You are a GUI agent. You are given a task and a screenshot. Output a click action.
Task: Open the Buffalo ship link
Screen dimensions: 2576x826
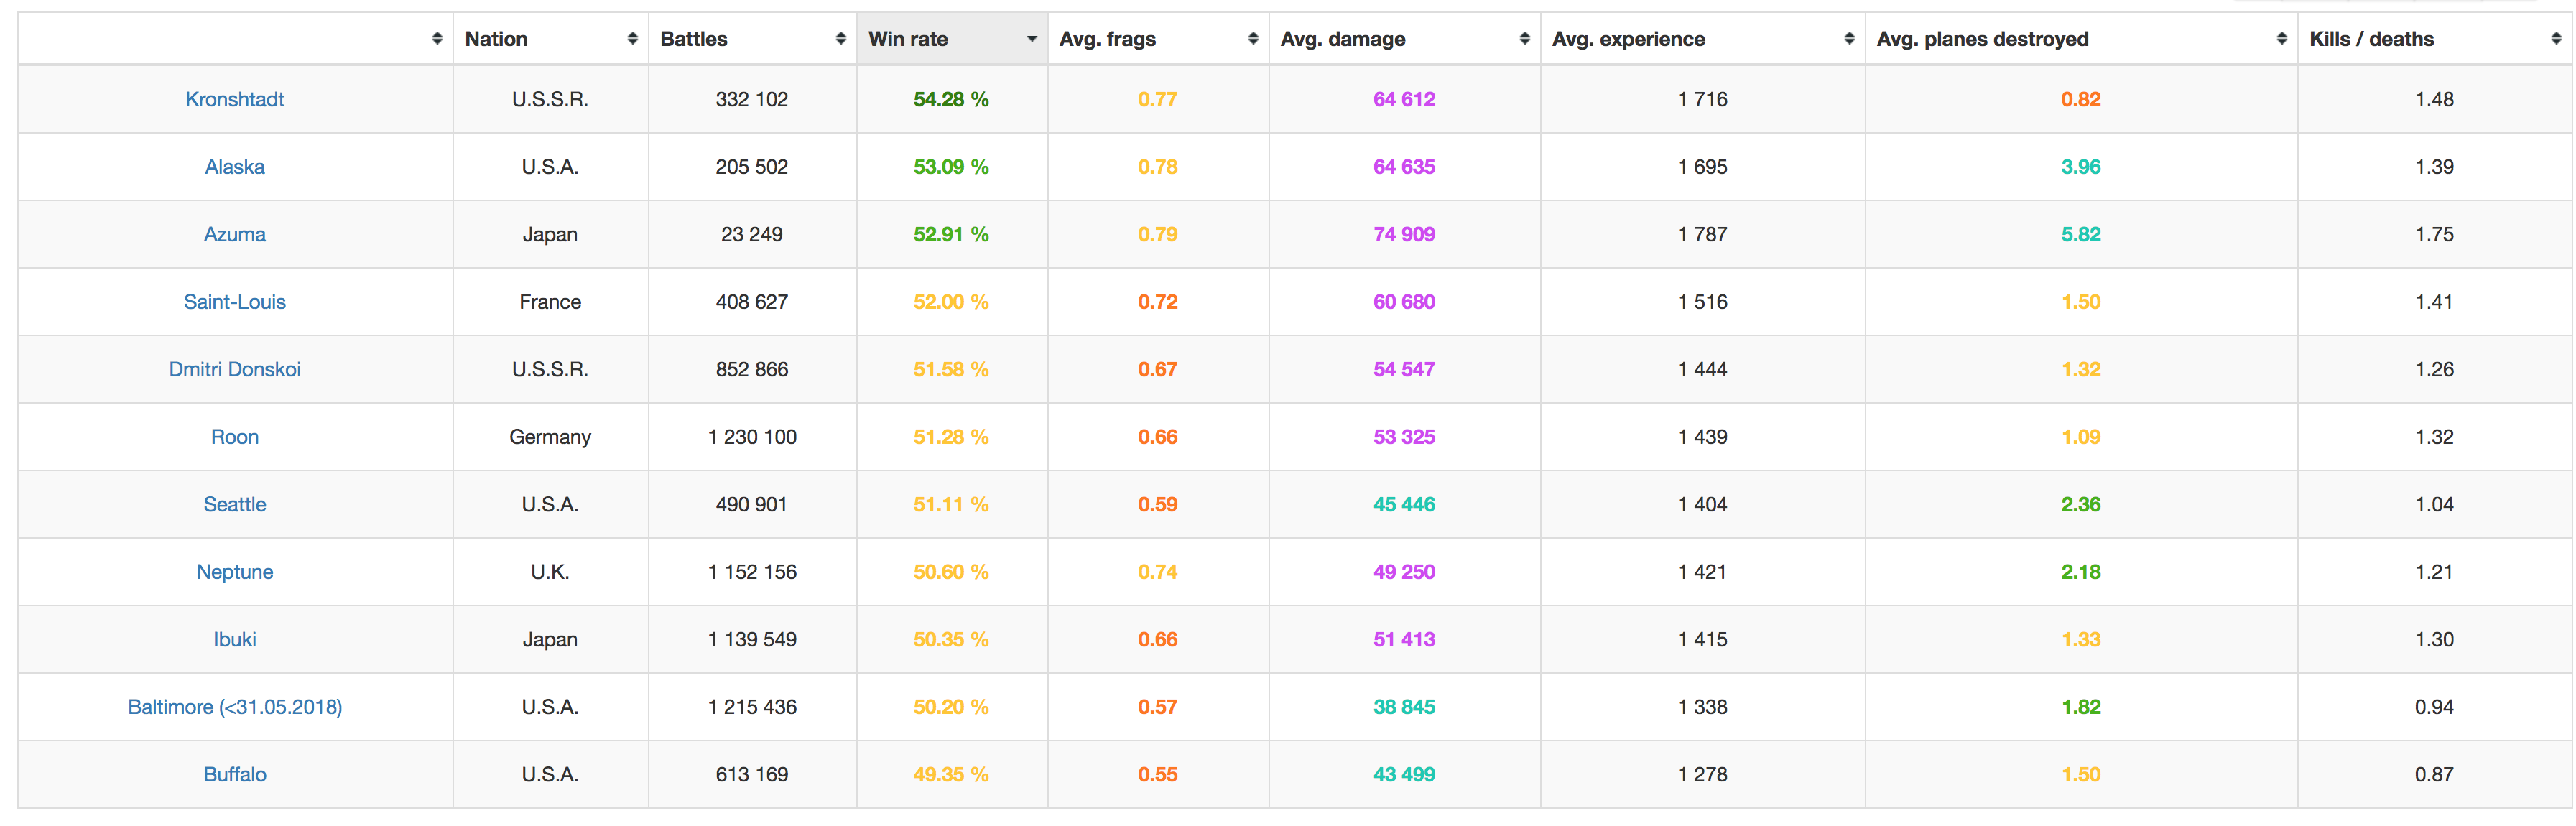[234, 774]
